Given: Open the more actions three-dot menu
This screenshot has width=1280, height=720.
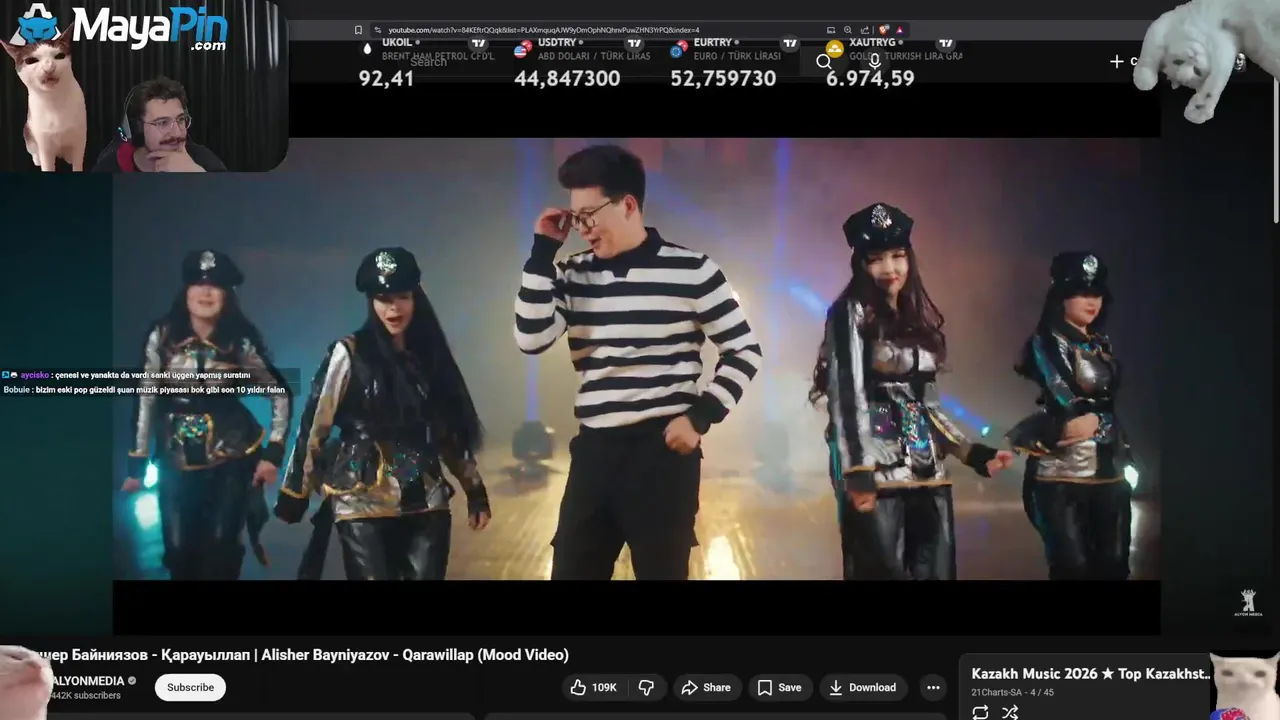Looking at the screenshot, I should tap(933, 687).
